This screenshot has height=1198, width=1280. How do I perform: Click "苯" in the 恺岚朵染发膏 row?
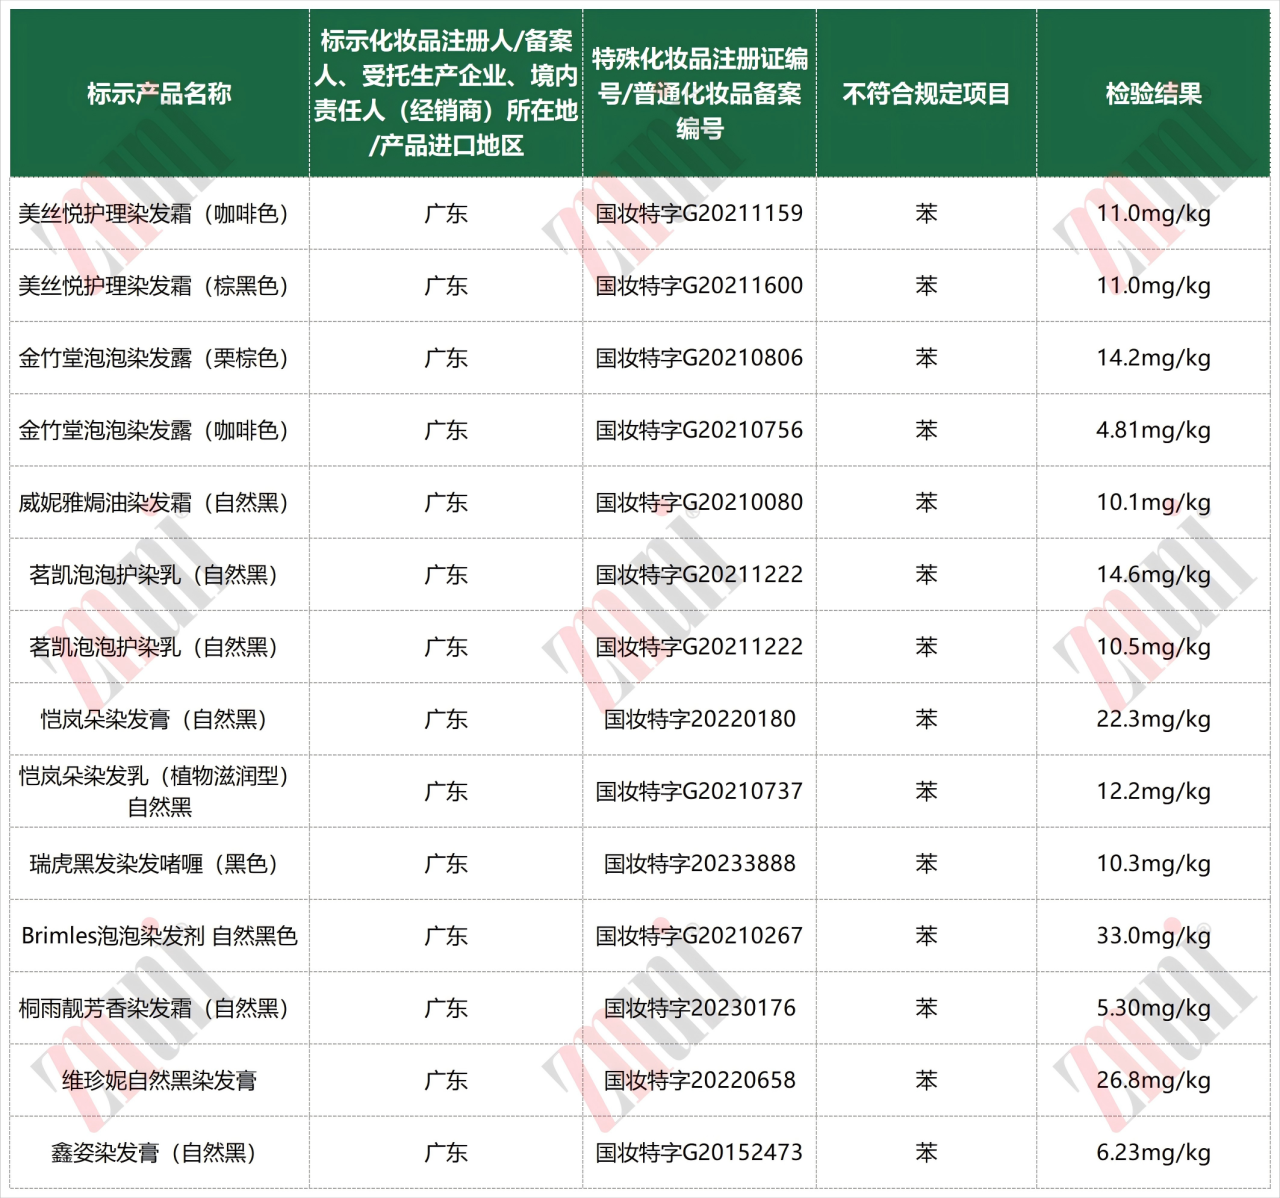point(926,719)
